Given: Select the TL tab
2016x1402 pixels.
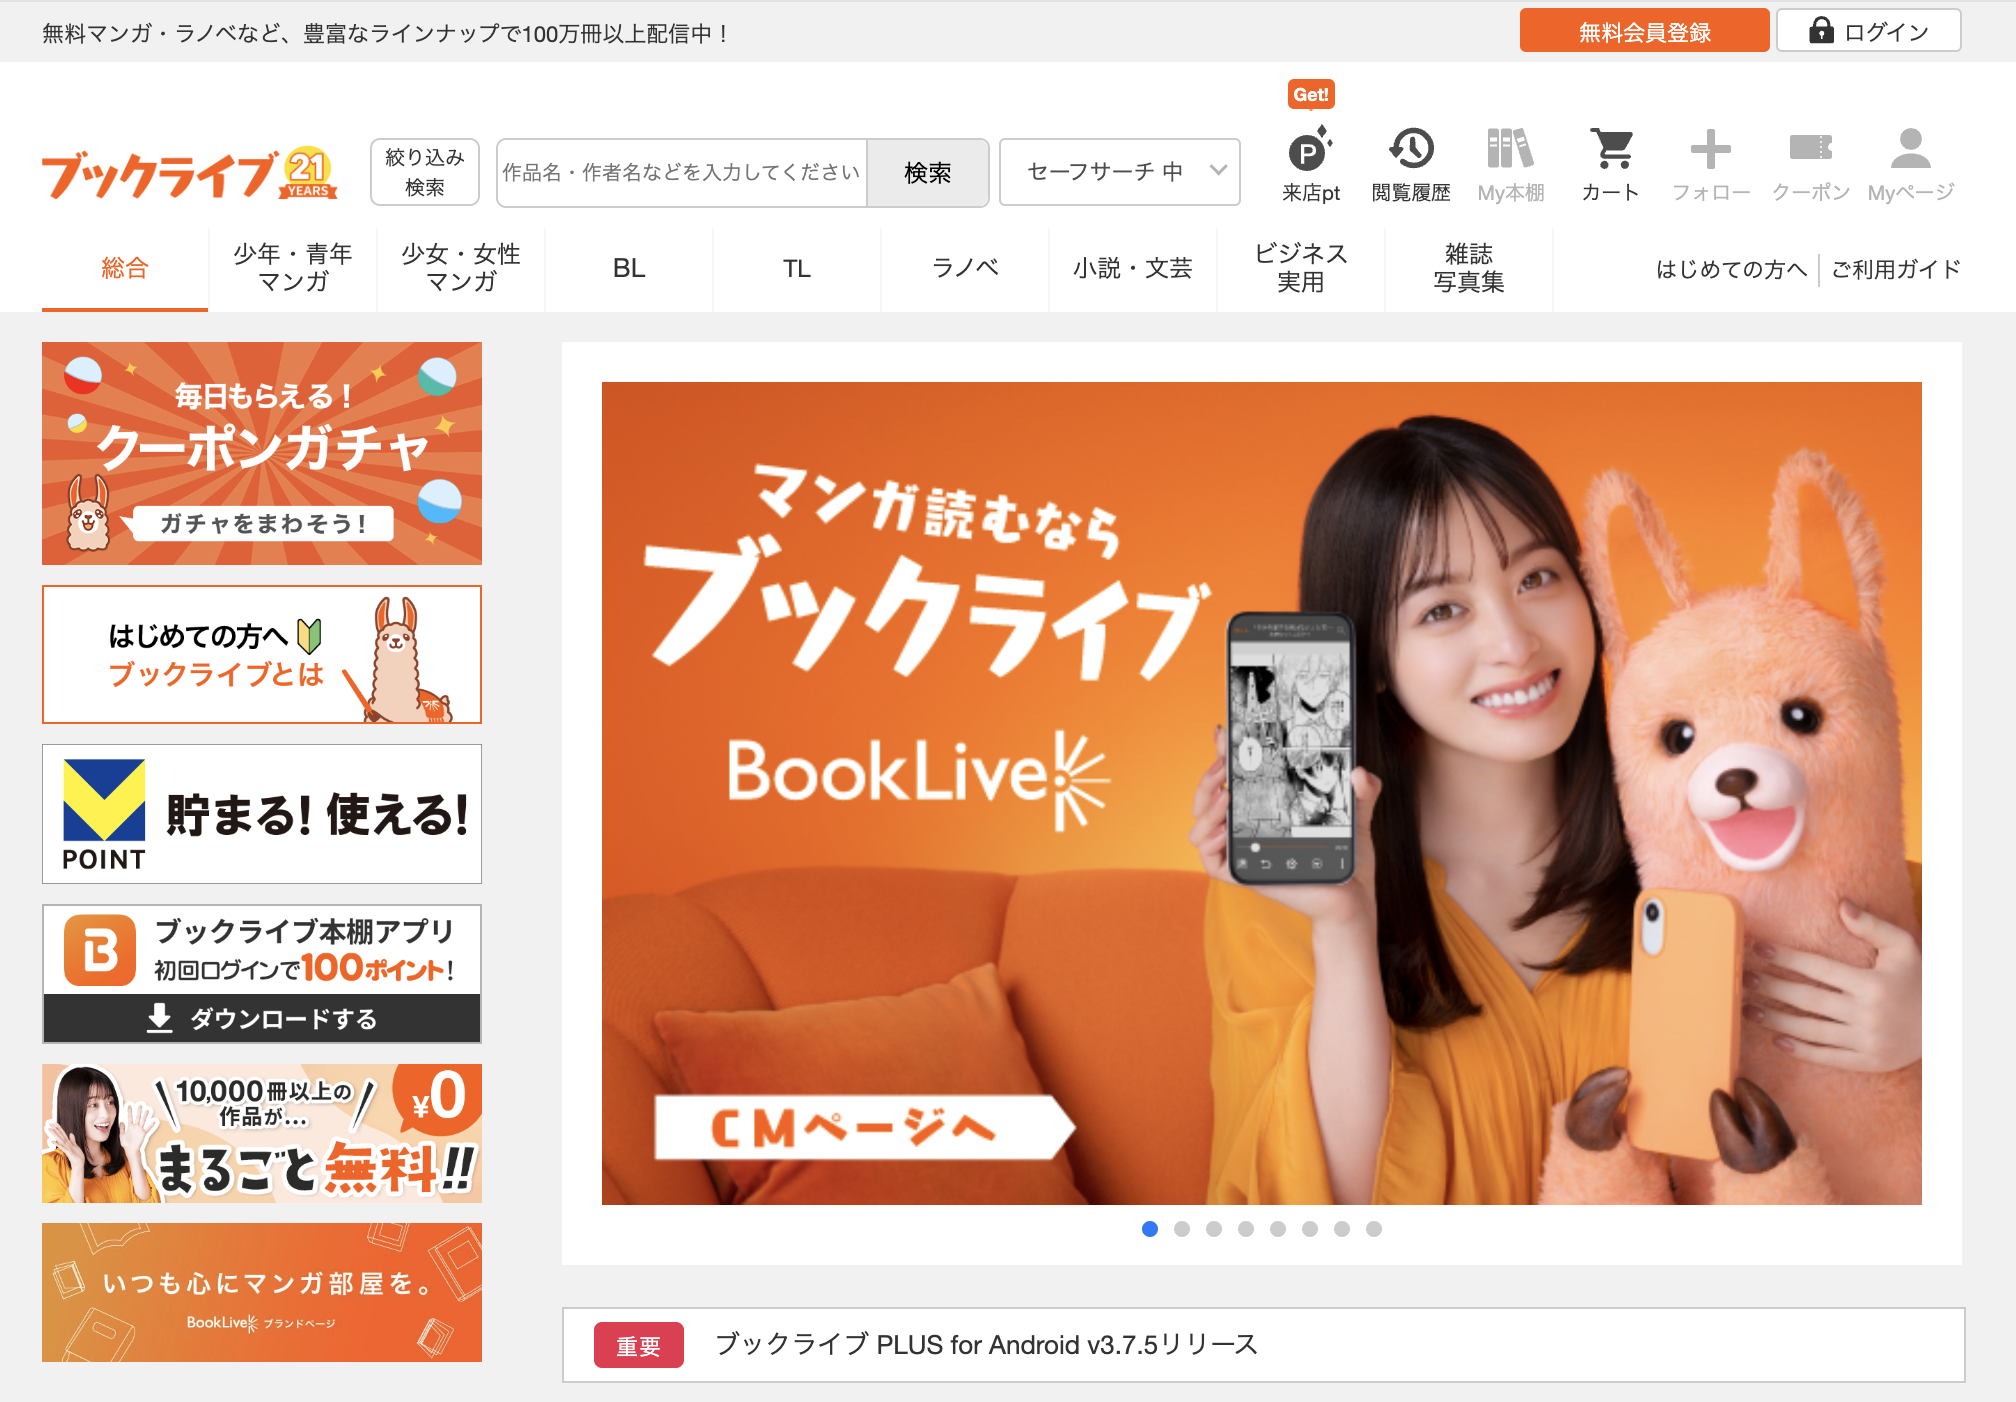Looking at the screenshot, I should pos(797,268).
